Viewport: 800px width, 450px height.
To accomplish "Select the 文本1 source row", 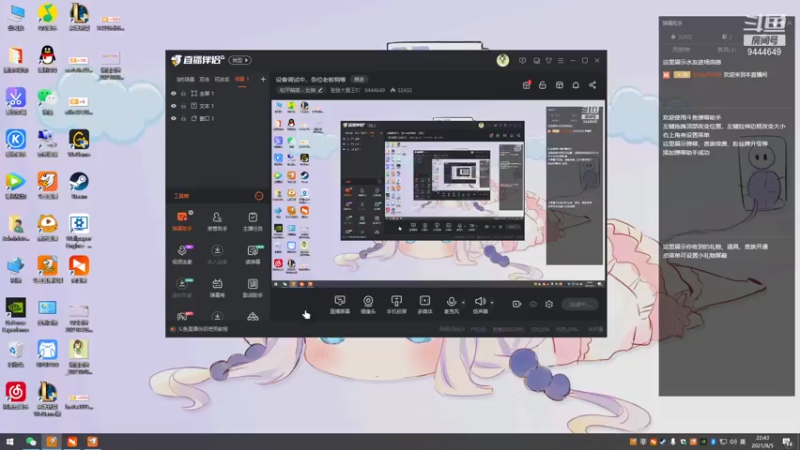I will [217, 106].
